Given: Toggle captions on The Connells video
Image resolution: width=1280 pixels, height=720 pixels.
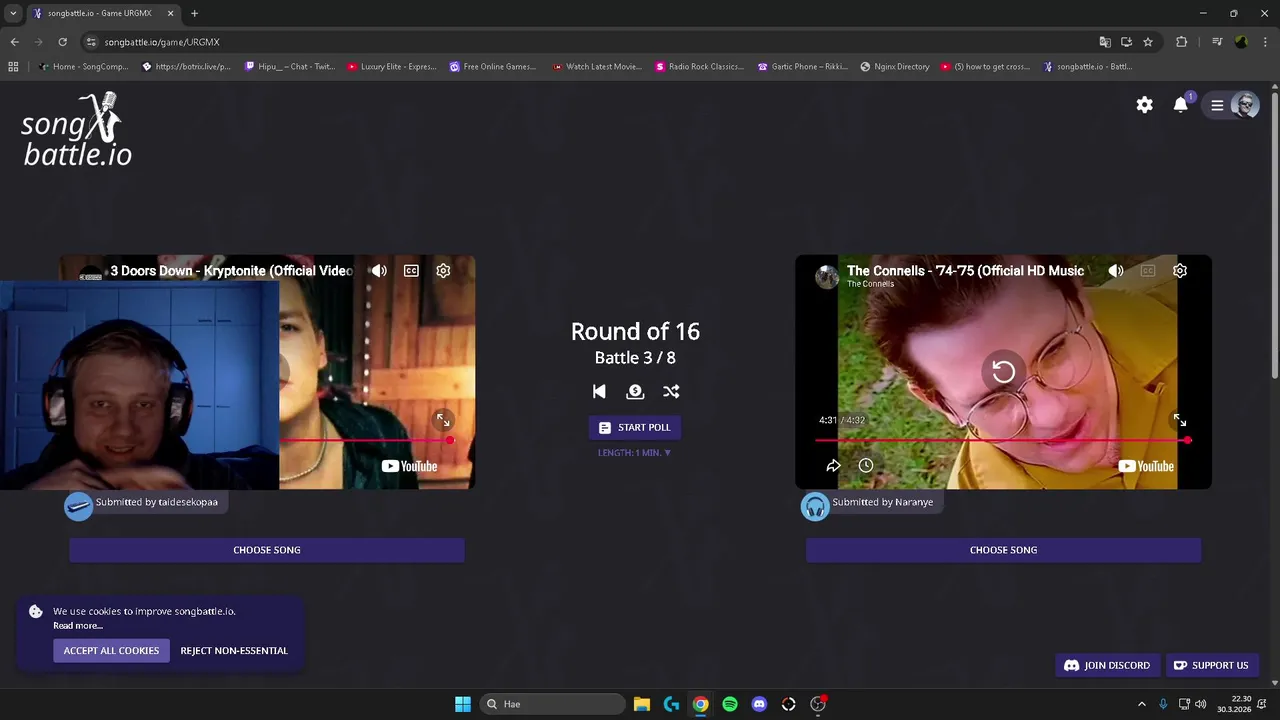Looking at the screenshot, I should (1148, 271).
